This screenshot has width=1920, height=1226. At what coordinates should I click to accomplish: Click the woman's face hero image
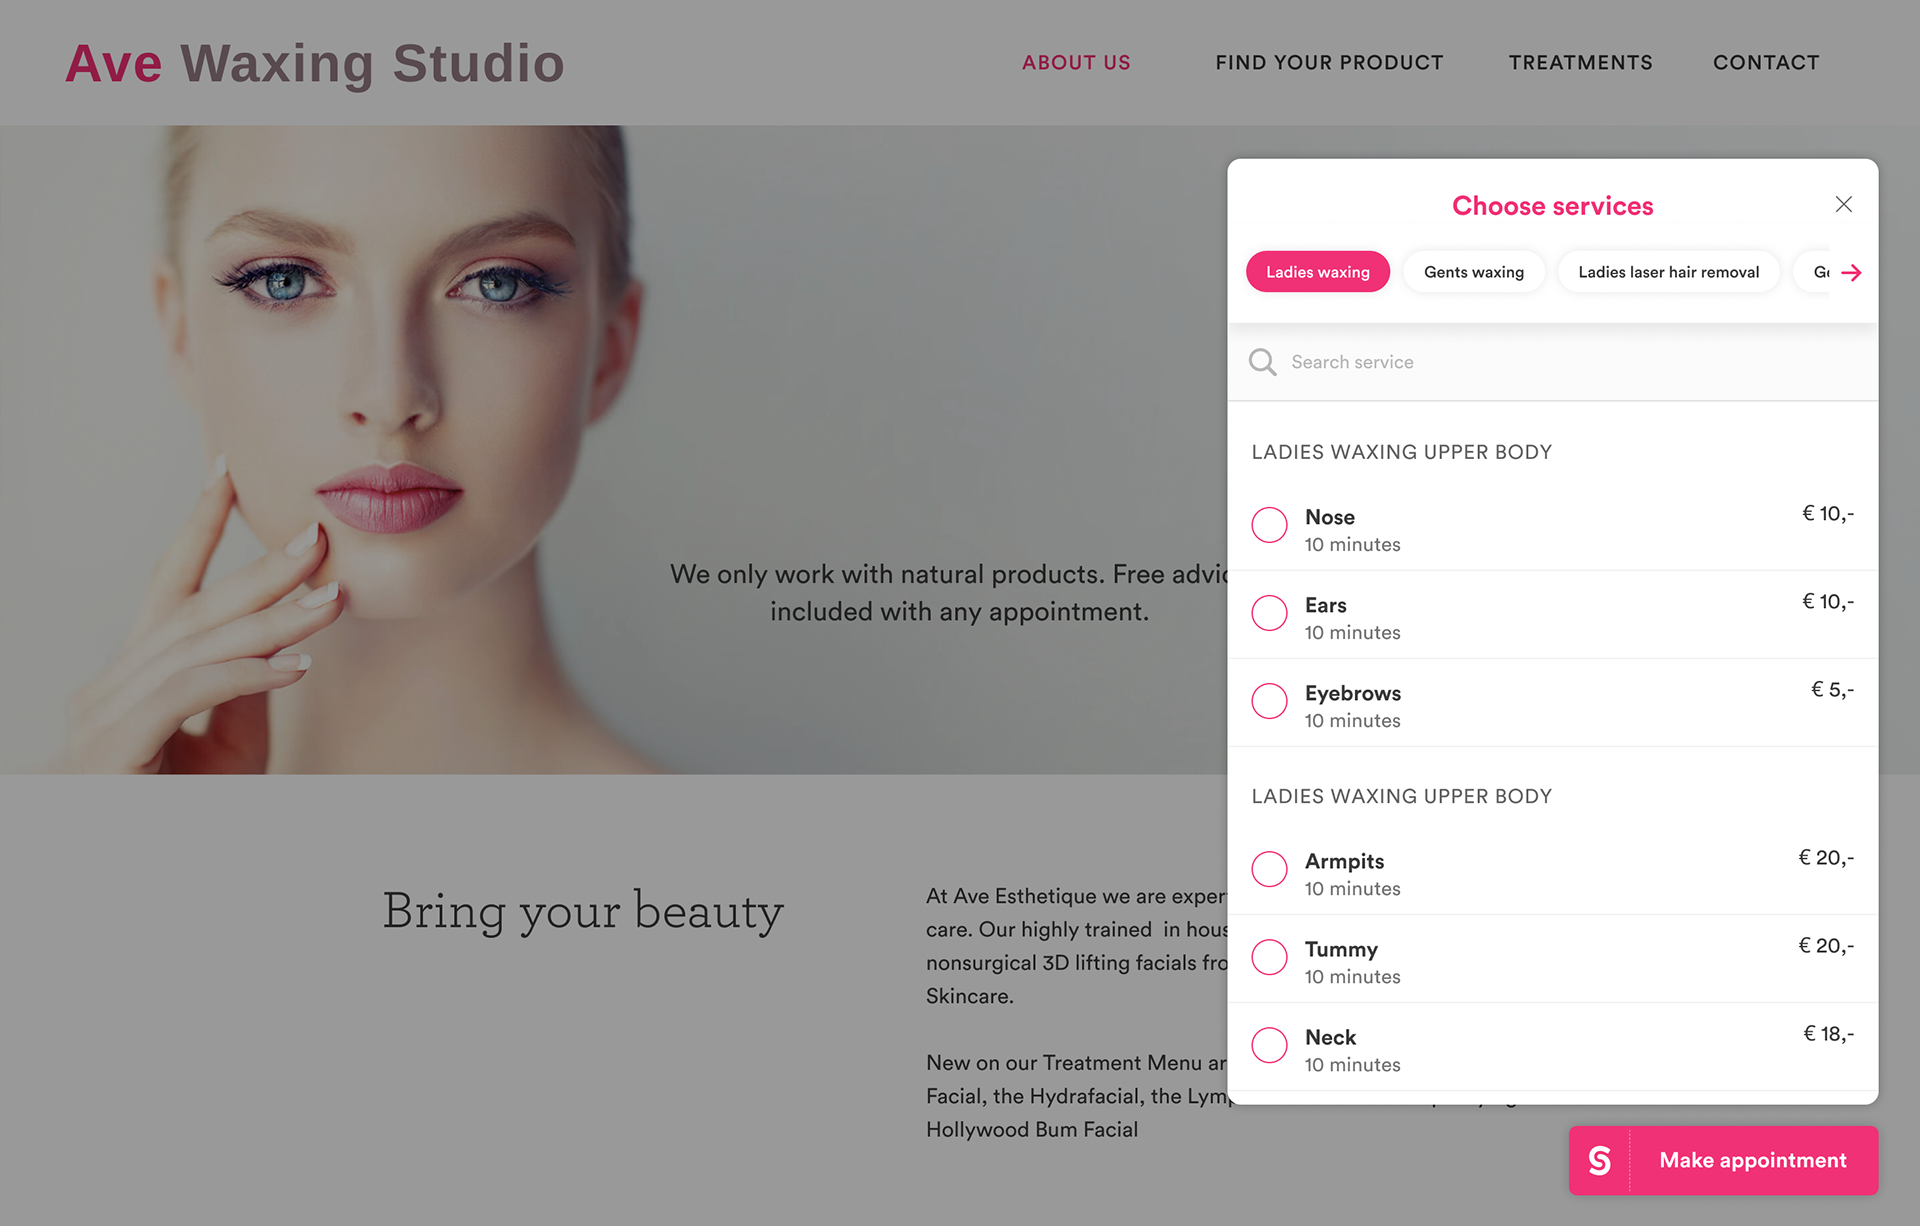[614, 449]
